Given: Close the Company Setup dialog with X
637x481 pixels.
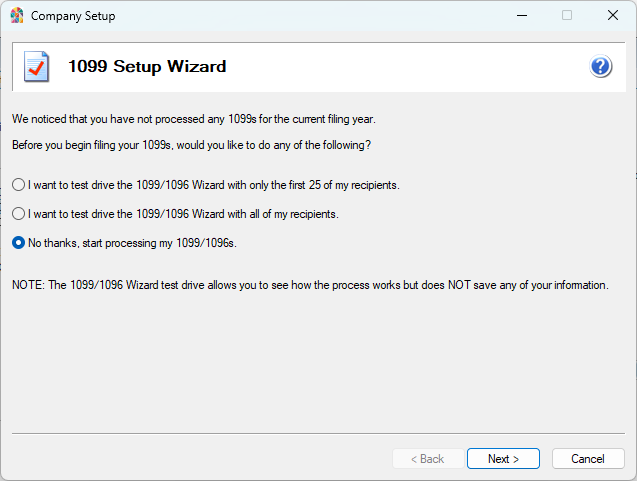Looking at the screenshot, I should point(612,16).
